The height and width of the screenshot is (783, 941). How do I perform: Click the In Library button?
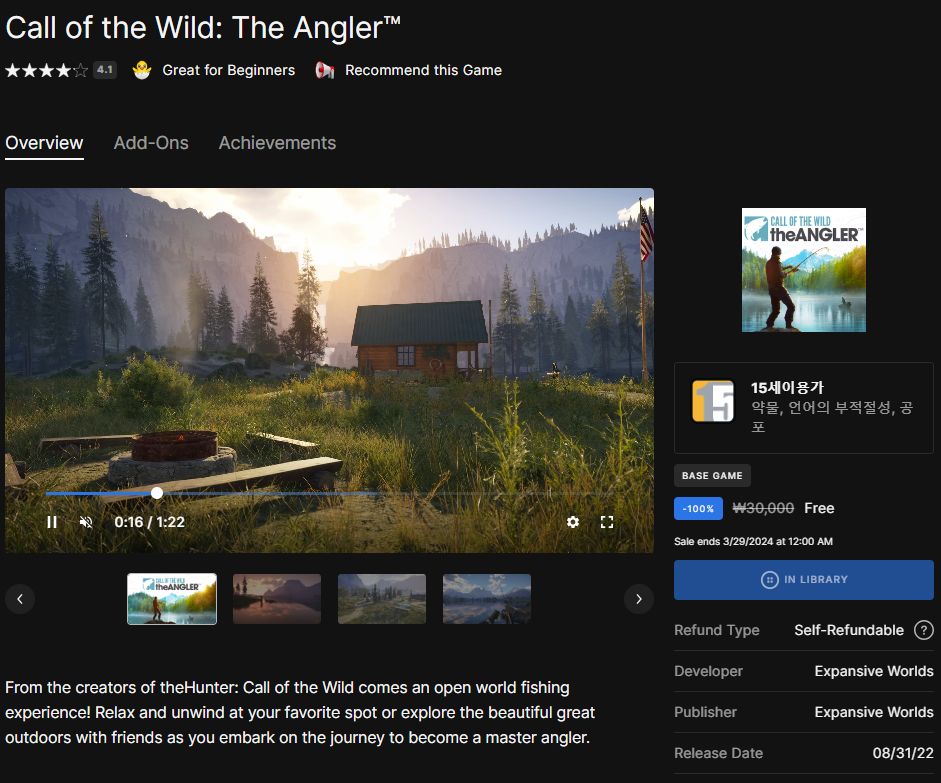804,580
